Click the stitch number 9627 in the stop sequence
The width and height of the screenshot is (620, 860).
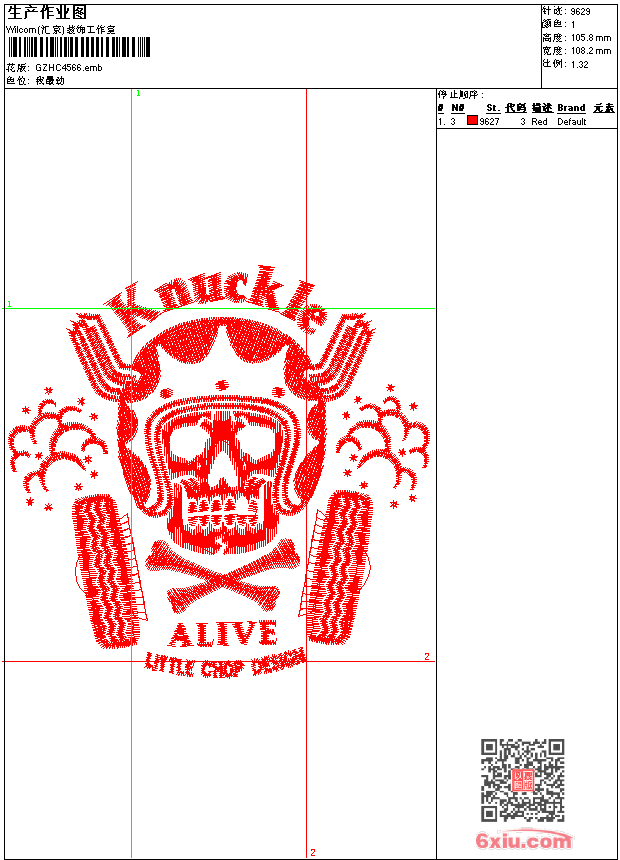[489, 122]
